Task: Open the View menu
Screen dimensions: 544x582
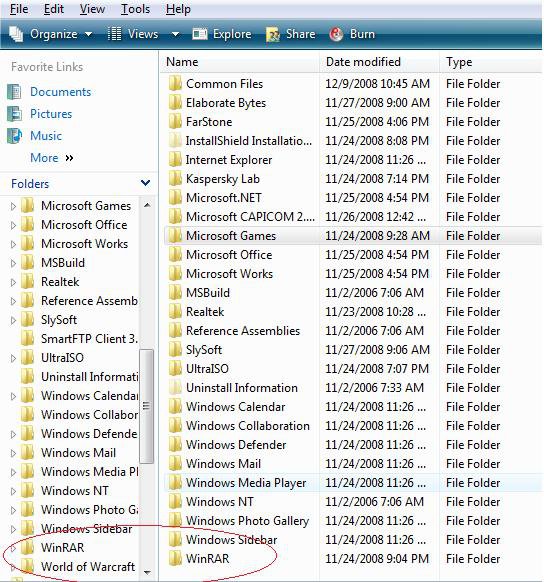Action: coord(92,9)
